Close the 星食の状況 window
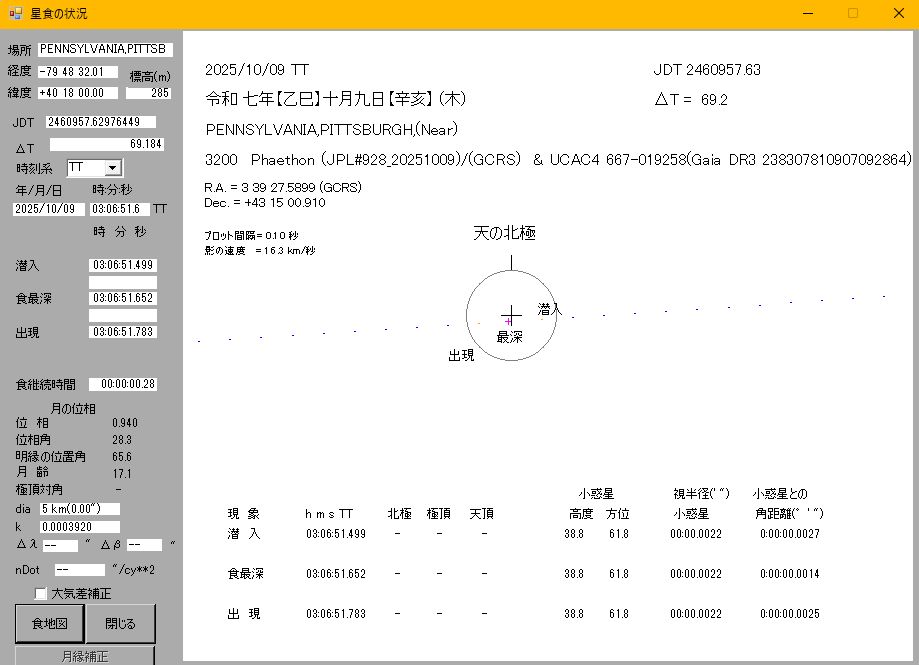919x665 pixels. pyautogui.click(x=897, y=14)
